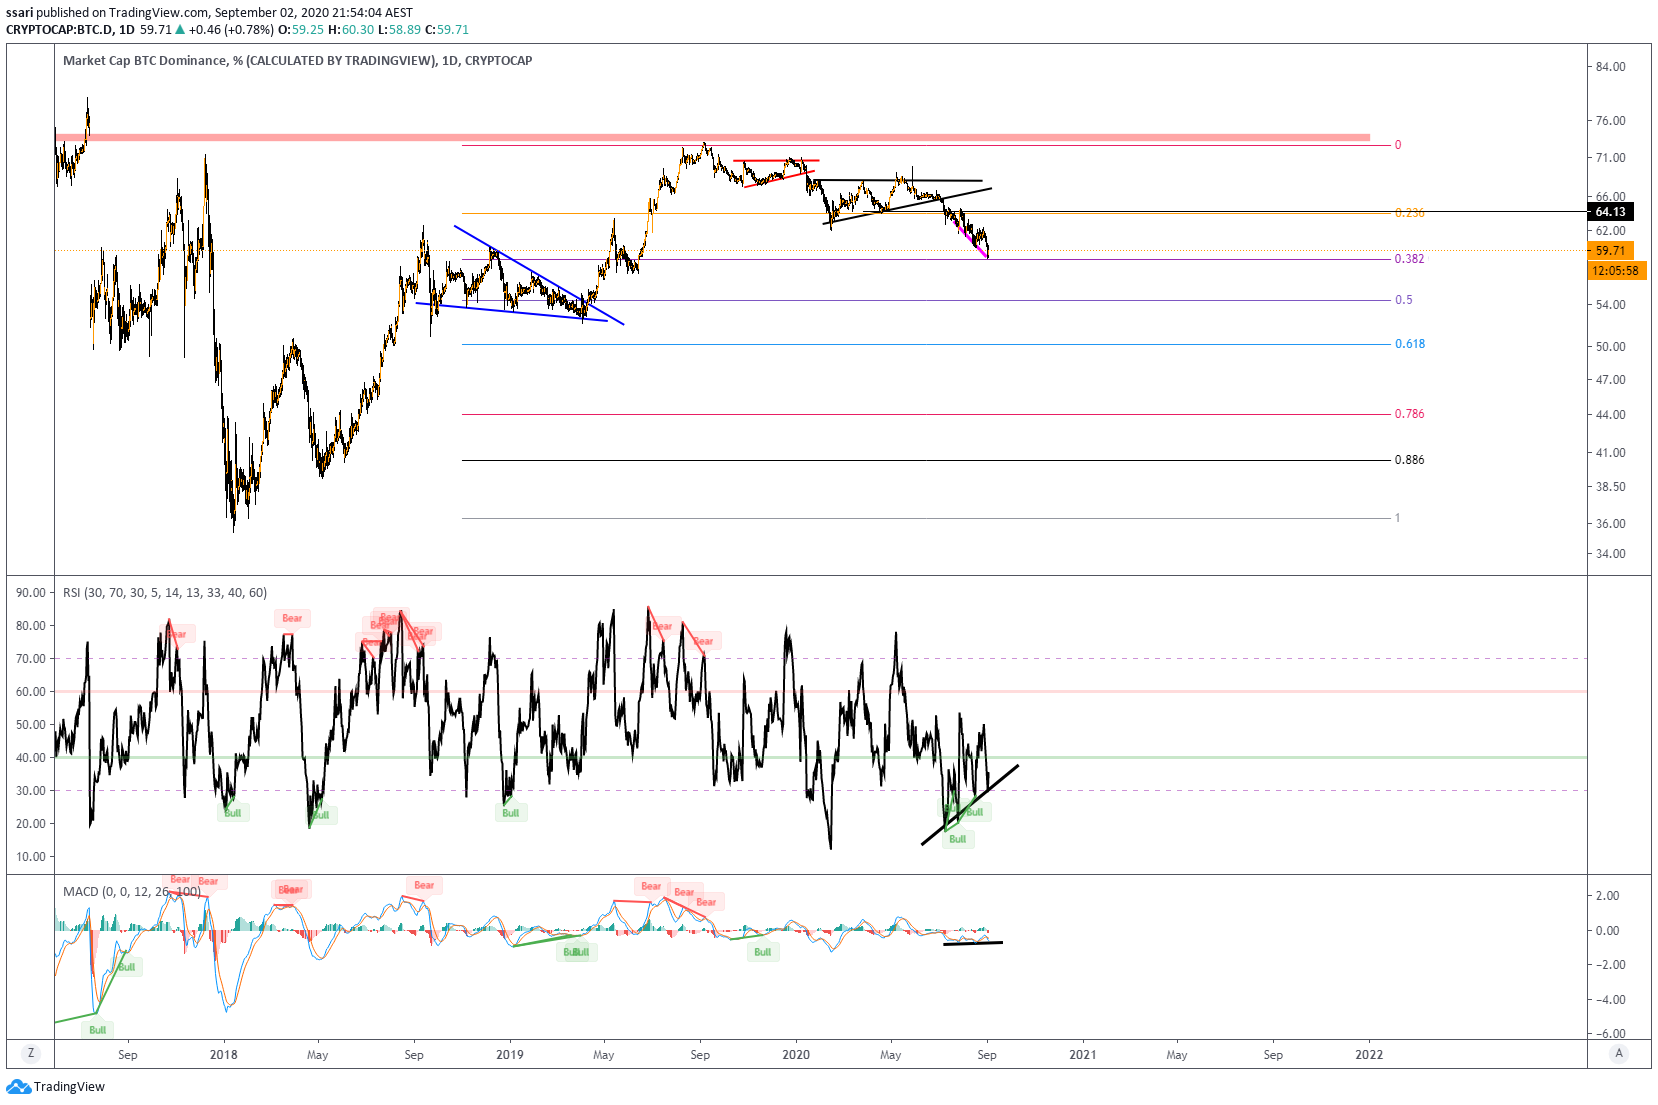1658x1105 pixels.
Task: Click the 64.13 black price label
Action: (1611, 212)
